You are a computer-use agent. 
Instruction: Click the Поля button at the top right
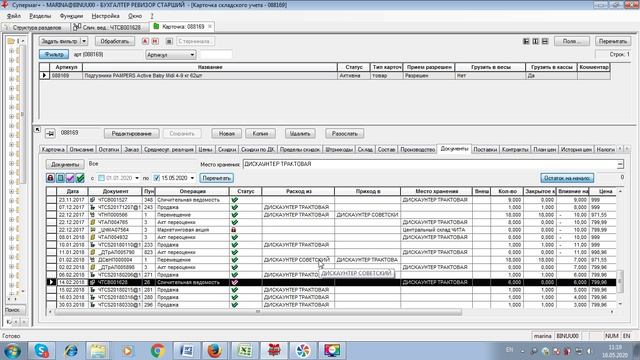(571, 41)
